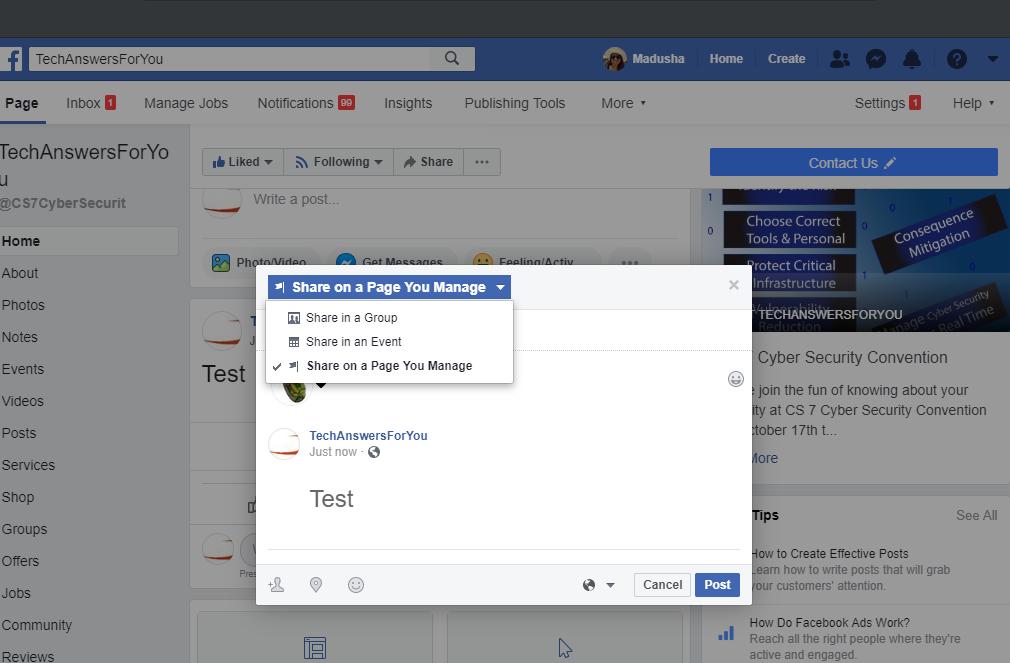Open the Manage Jobs tab
This screenshot has height=663, width=1010.
tap(186, 103)
